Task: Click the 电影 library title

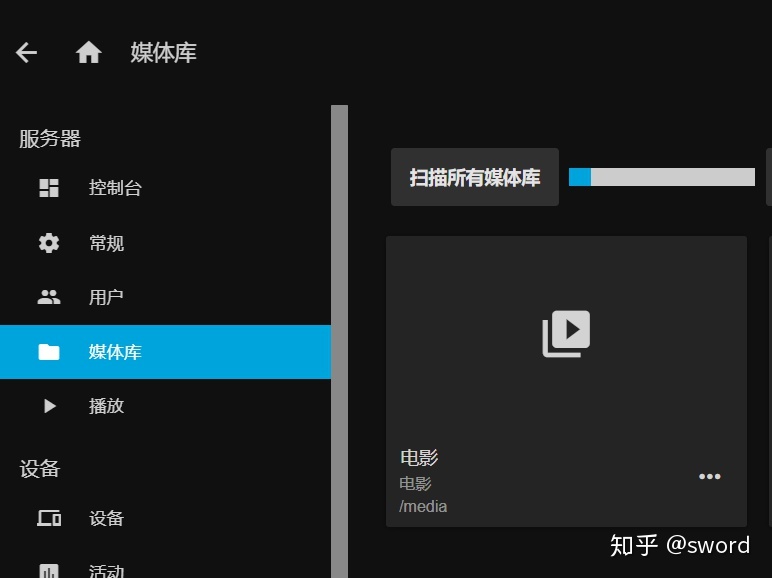Action: pyautogui.click(x=419, y=457)
